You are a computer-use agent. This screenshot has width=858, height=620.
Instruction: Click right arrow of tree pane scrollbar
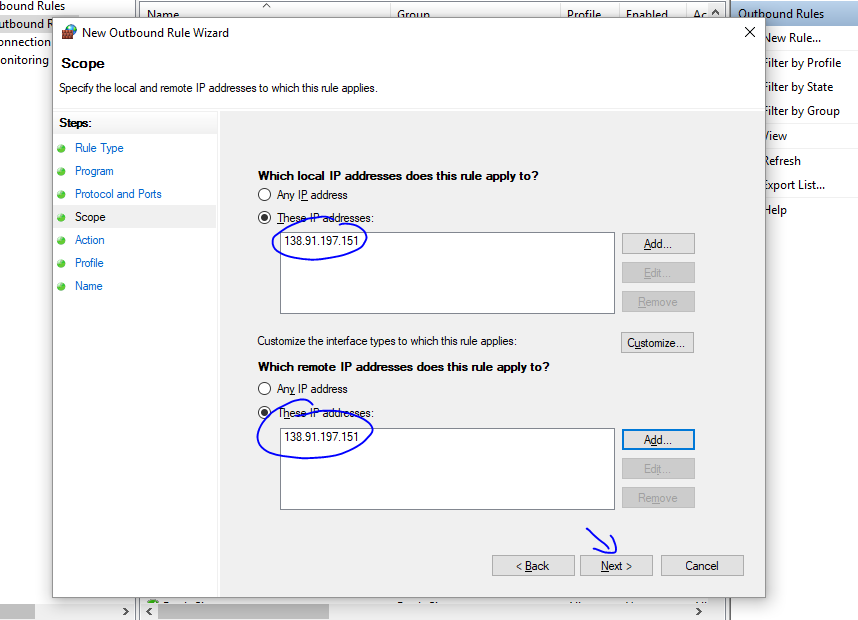click(x=126, y=611)
